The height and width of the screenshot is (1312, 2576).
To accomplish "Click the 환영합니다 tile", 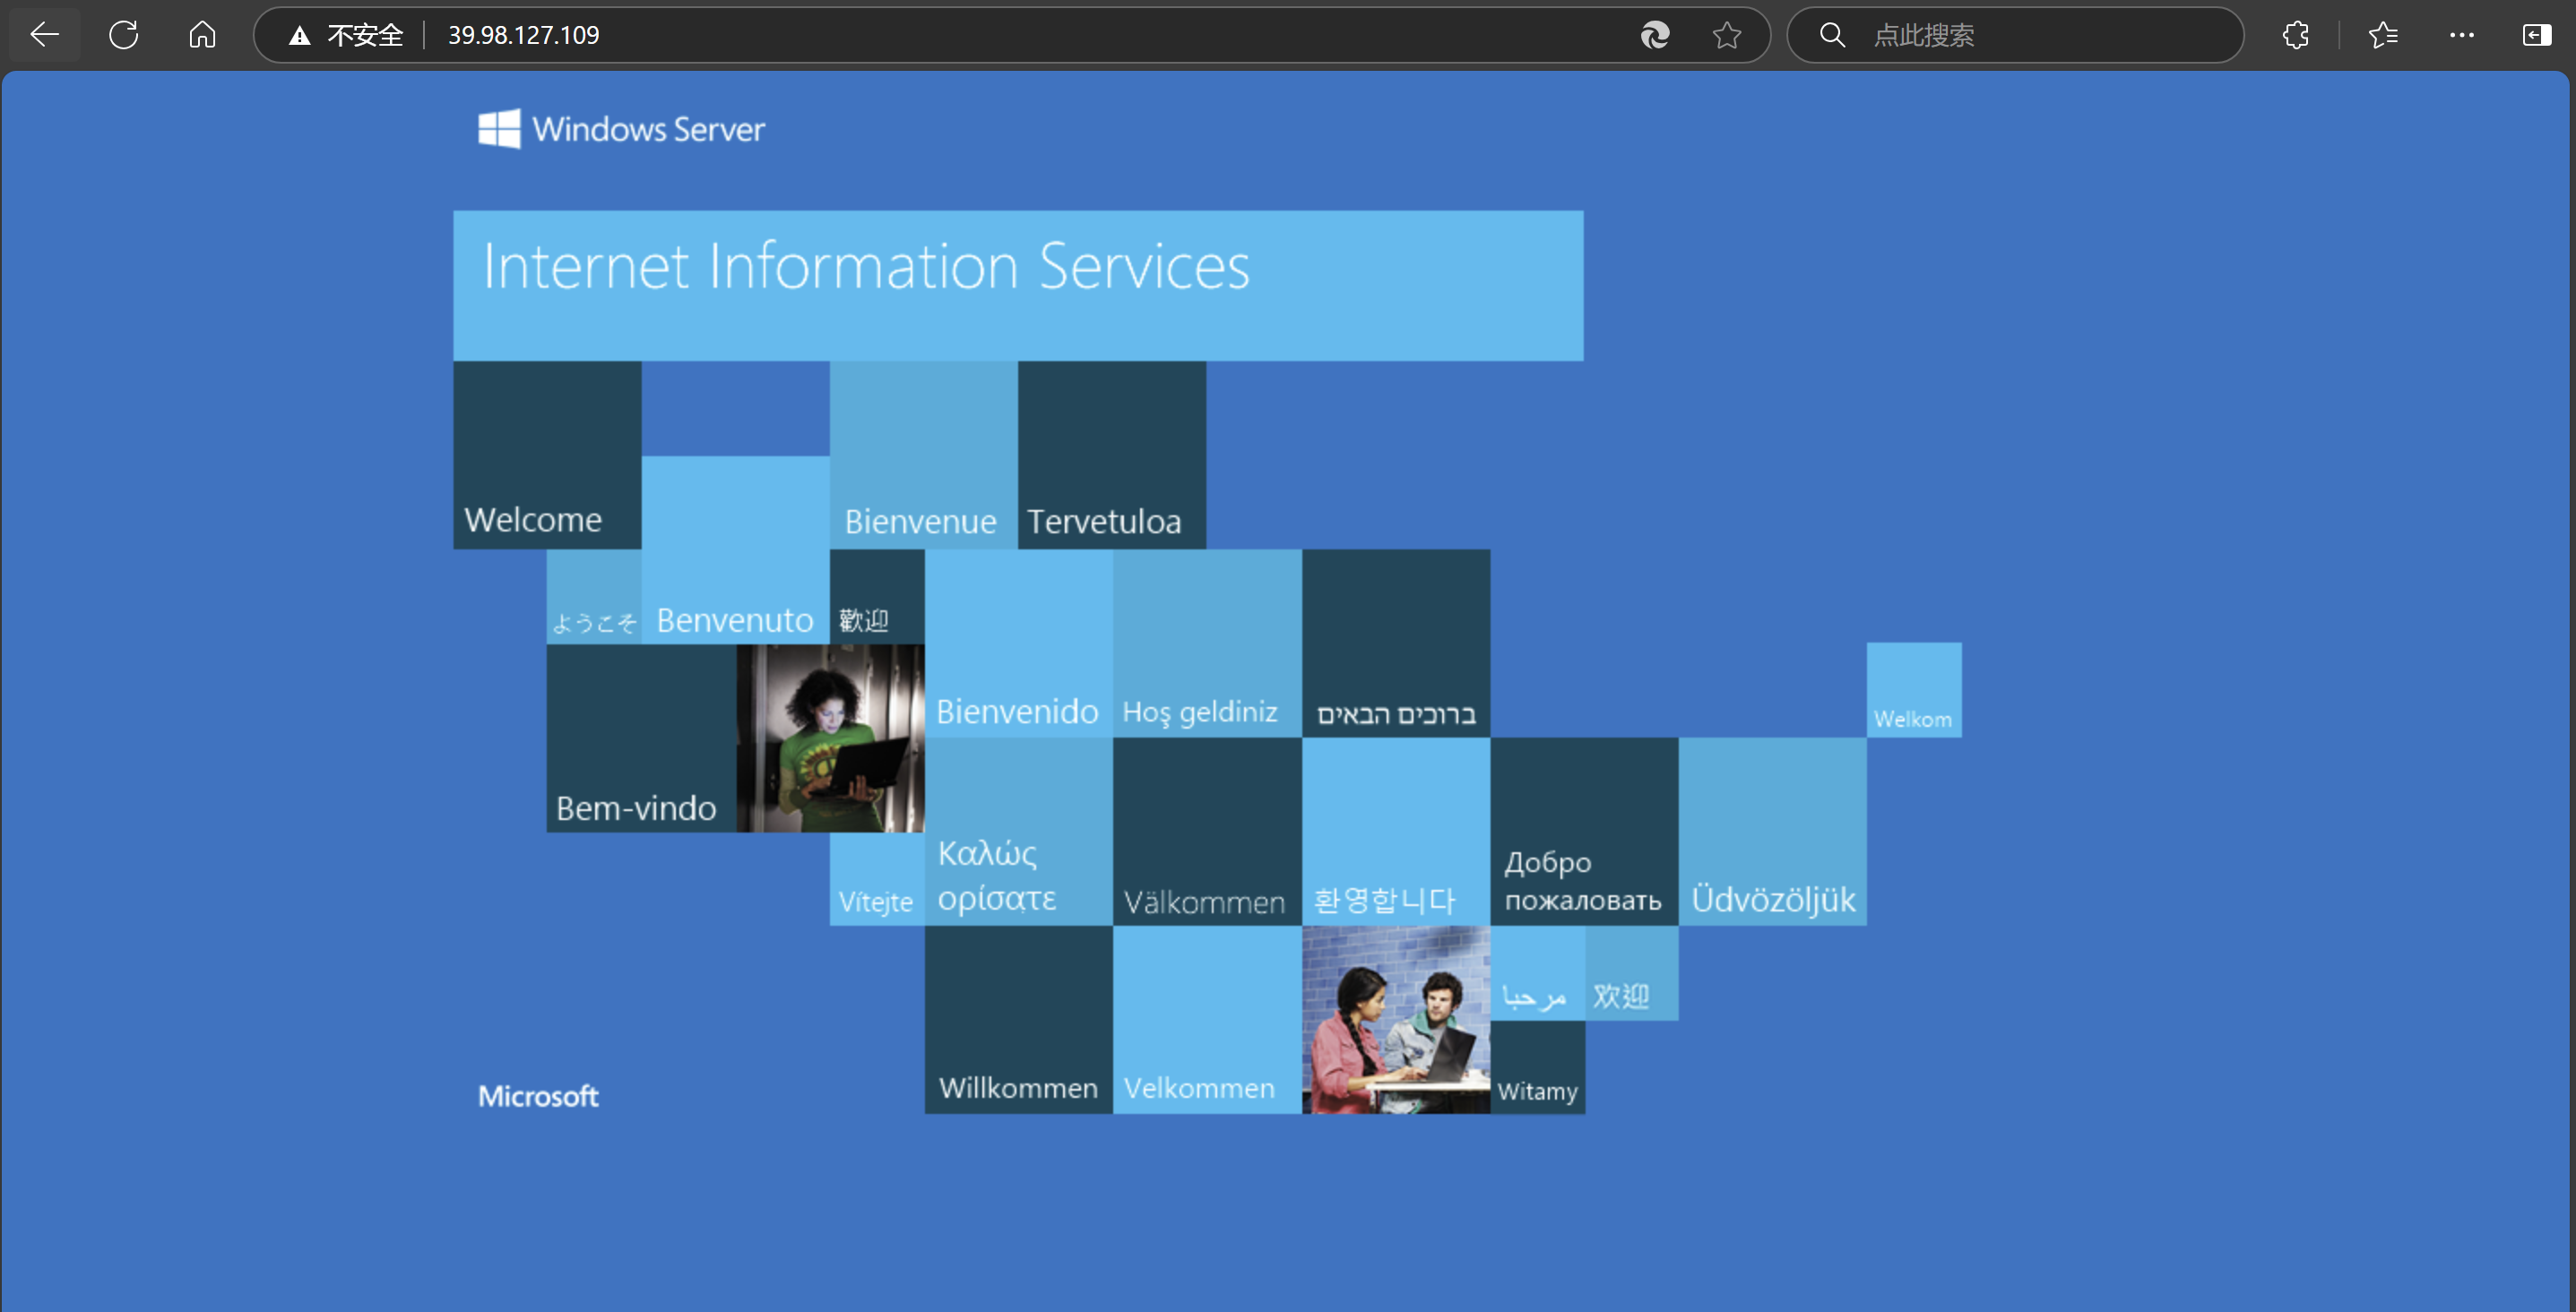I will click(x=1396, y=832).
